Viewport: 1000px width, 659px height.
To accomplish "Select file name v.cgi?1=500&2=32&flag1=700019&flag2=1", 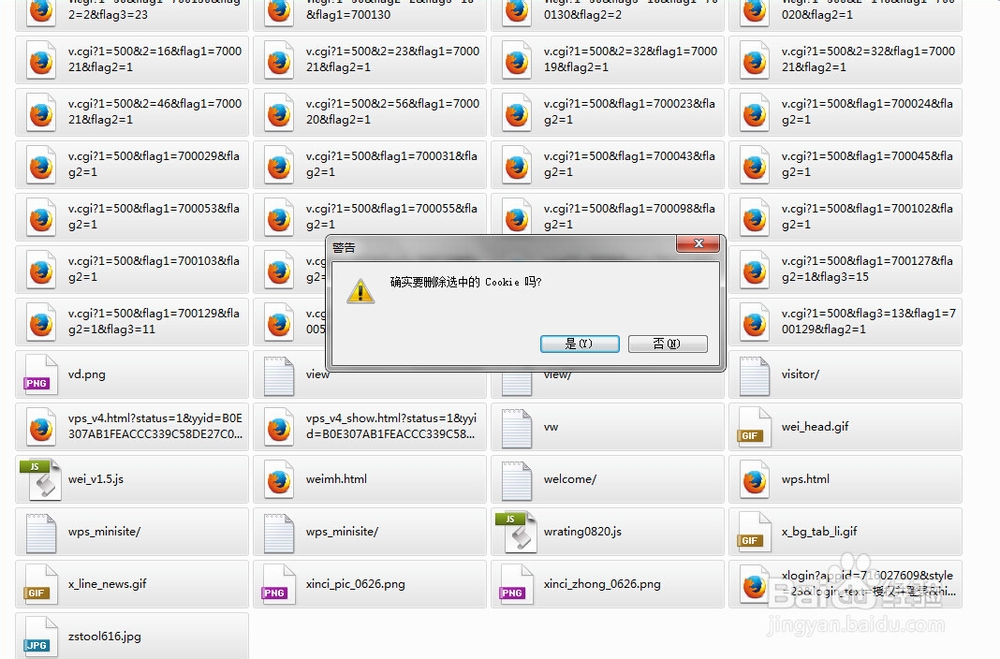I will click(630, 59).
